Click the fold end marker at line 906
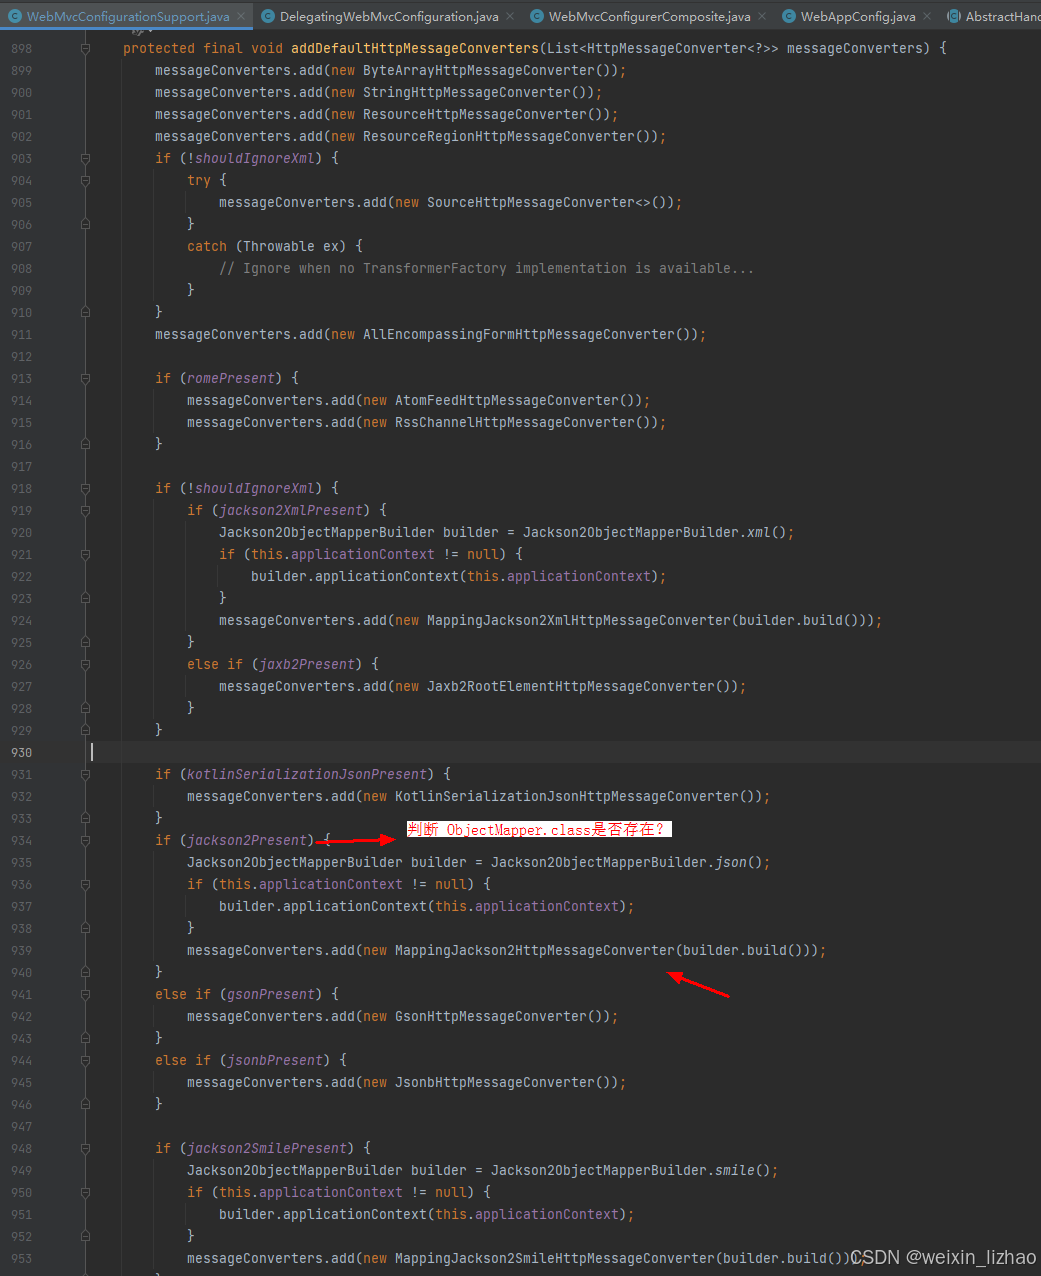Viewport: 1041px width, 1276px height. tap(85, 224)
